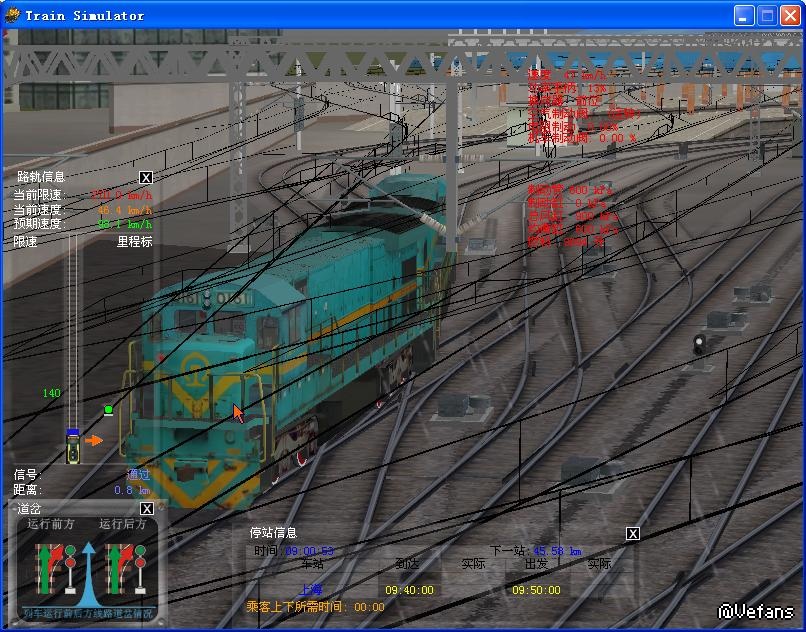Toggle the 运行前方 forward switch track diagram
806x632 pixels.
click(x=49, y=569)
